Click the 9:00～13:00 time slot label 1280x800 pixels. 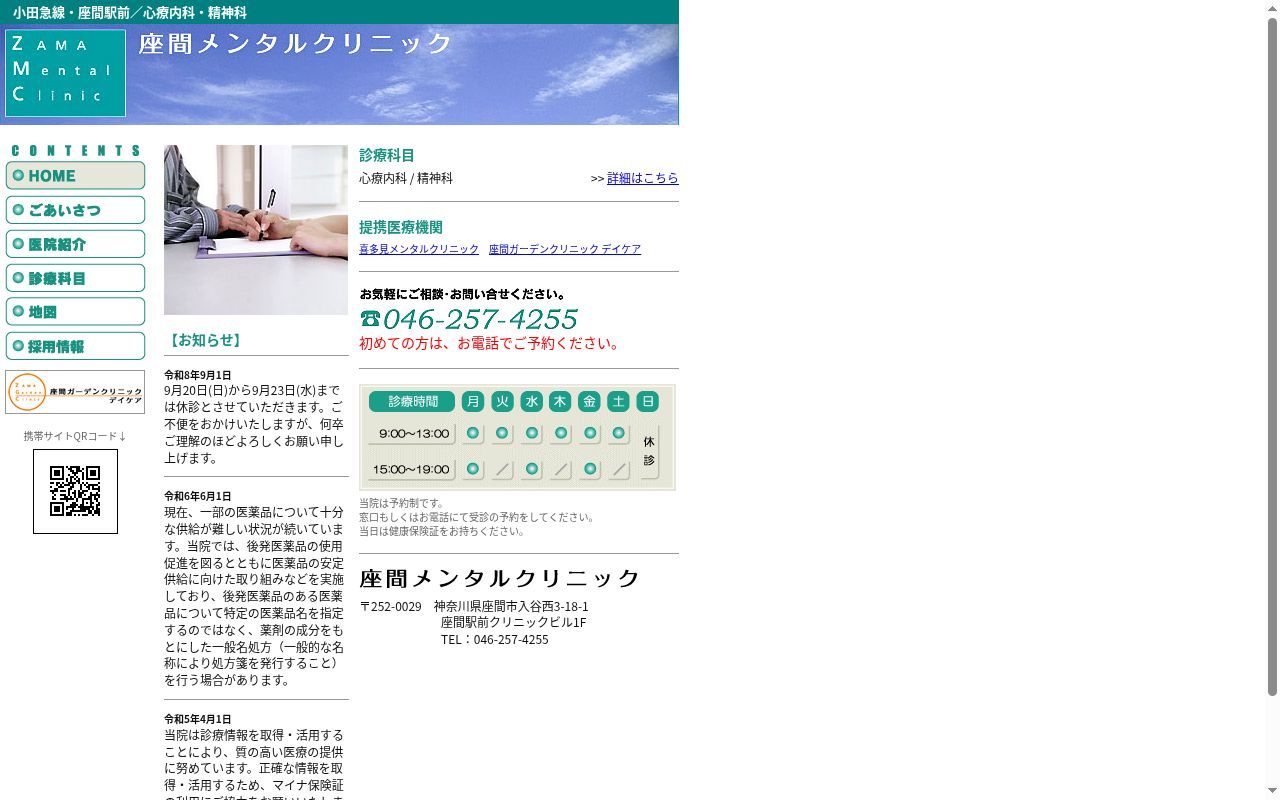pyautogui.click(x=412, y=434)
